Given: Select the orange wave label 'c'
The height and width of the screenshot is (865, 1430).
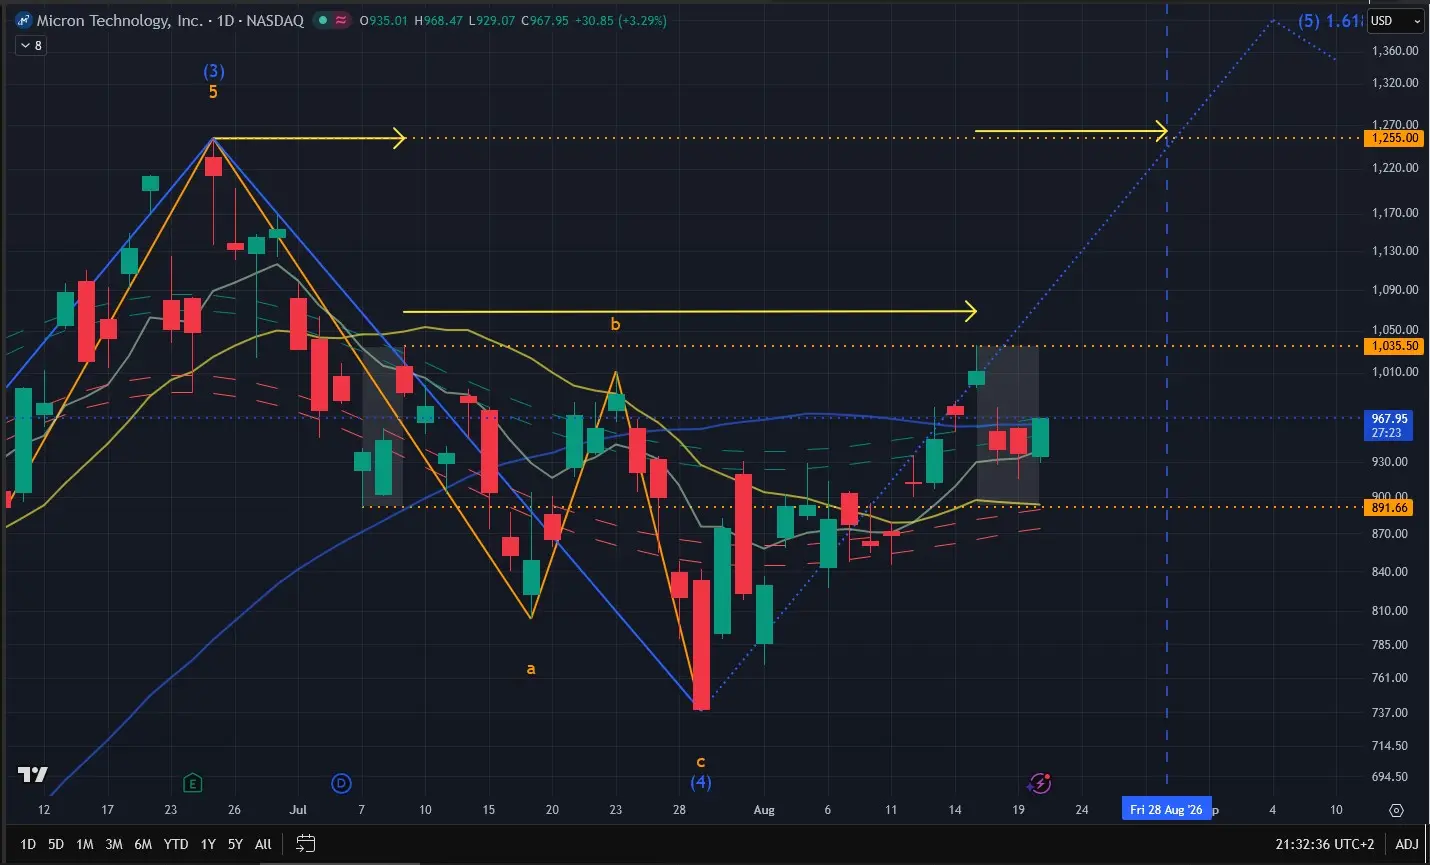Looking at the screenshot, I should pos(701,762).
